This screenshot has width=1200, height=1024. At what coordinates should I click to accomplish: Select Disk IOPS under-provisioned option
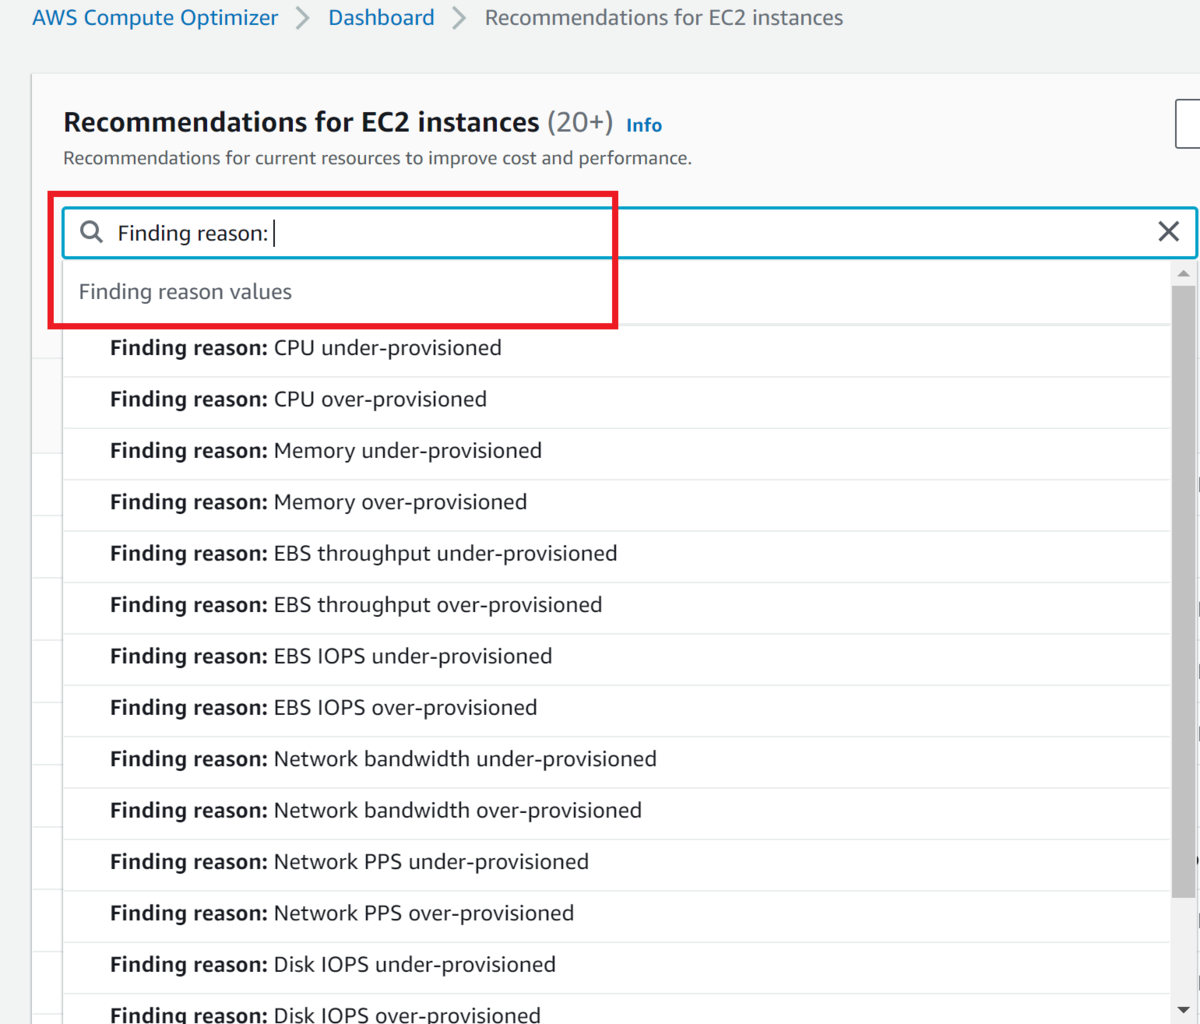pos(333,965)
